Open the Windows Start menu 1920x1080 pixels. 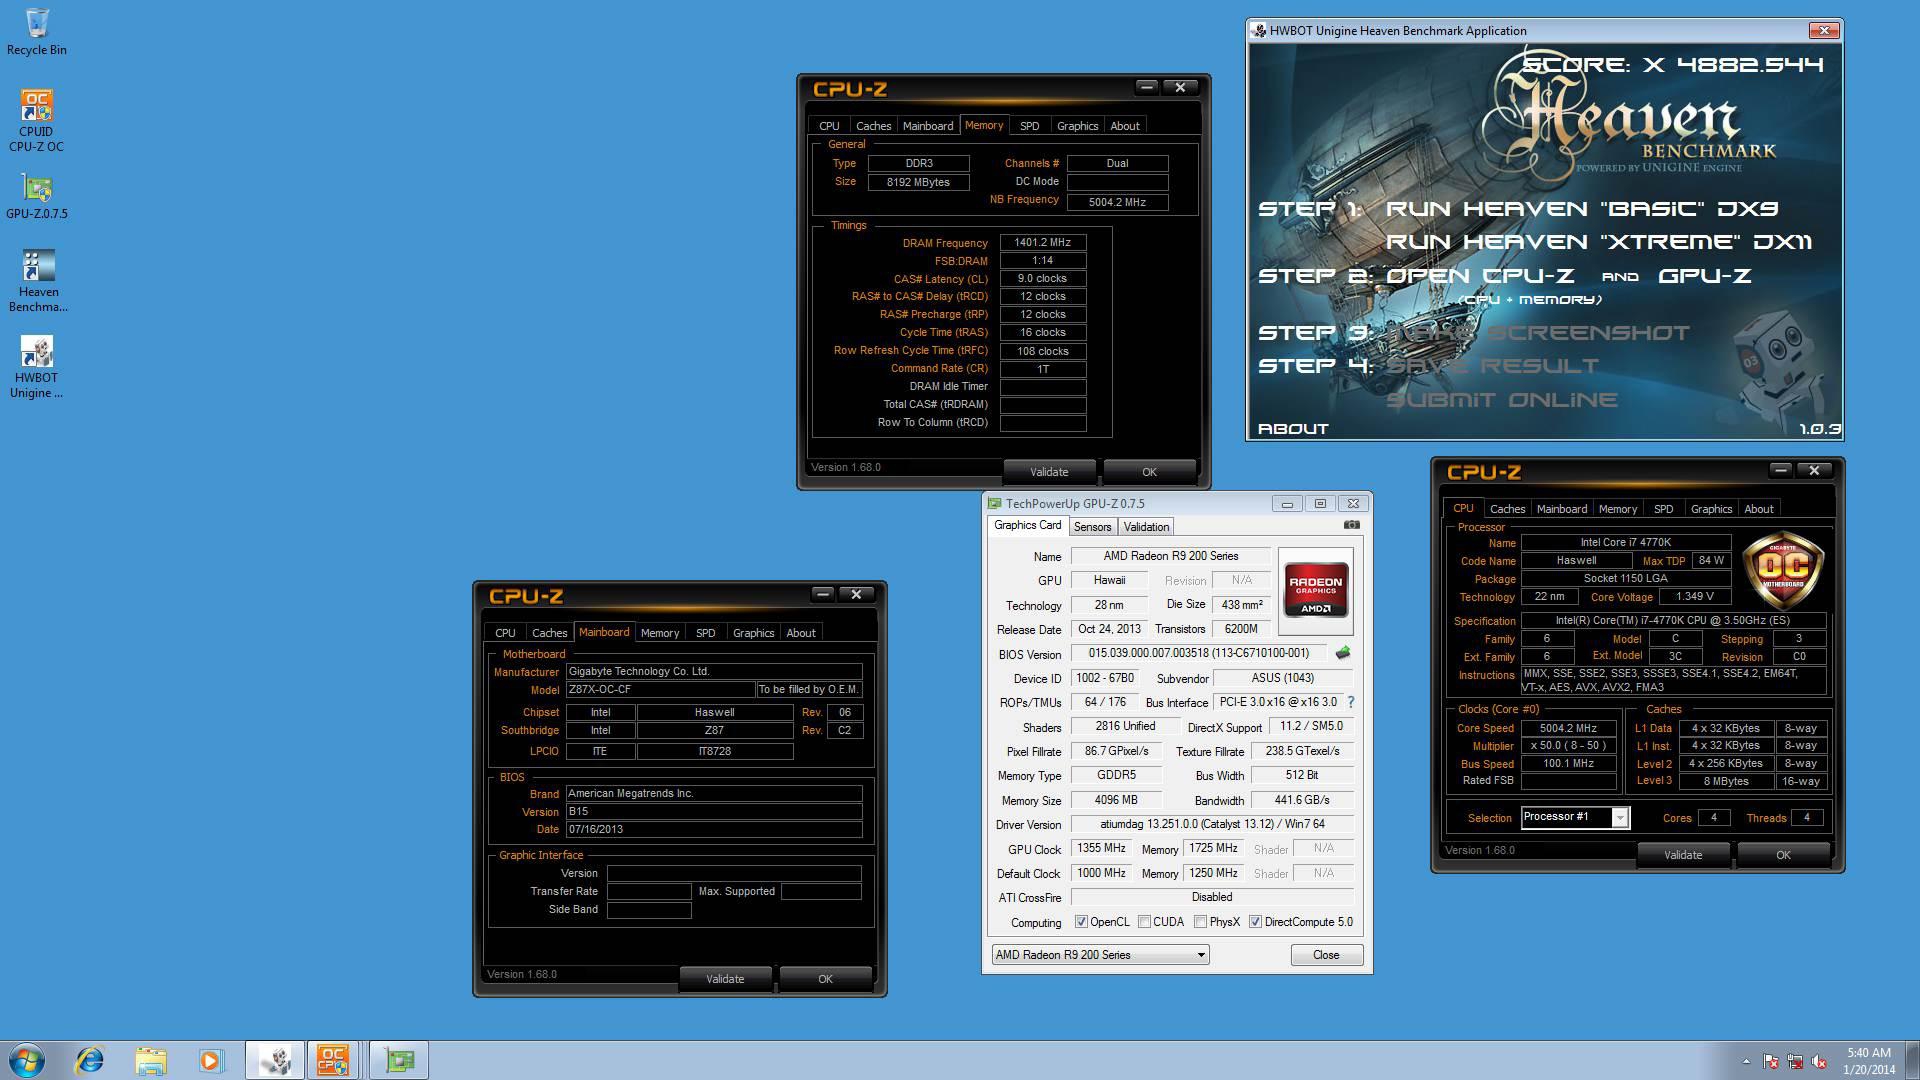(27, 1060)
